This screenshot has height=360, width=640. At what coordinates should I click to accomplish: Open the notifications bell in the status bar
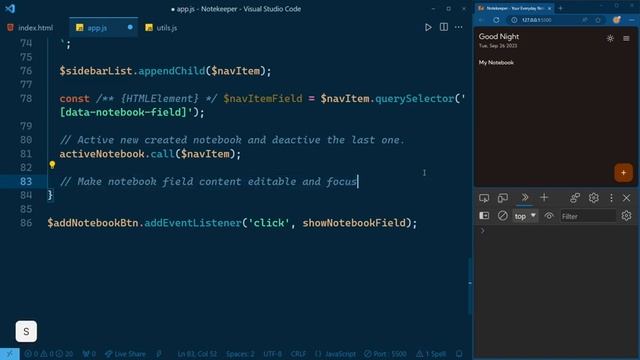(459, 354)
